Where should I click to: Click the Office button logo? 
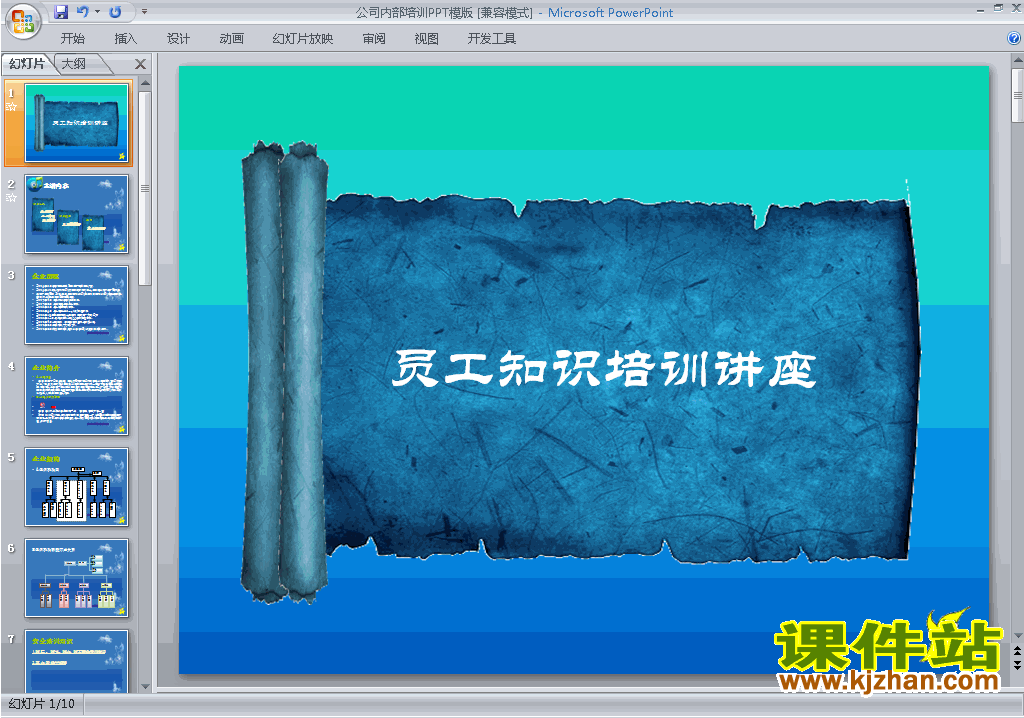[24, 21]
